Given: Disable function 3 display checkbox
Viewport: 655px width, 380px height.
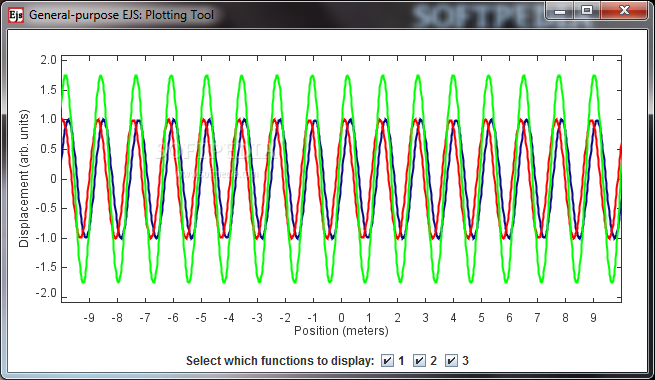Looking at the screenshot, I should (451, 360).
